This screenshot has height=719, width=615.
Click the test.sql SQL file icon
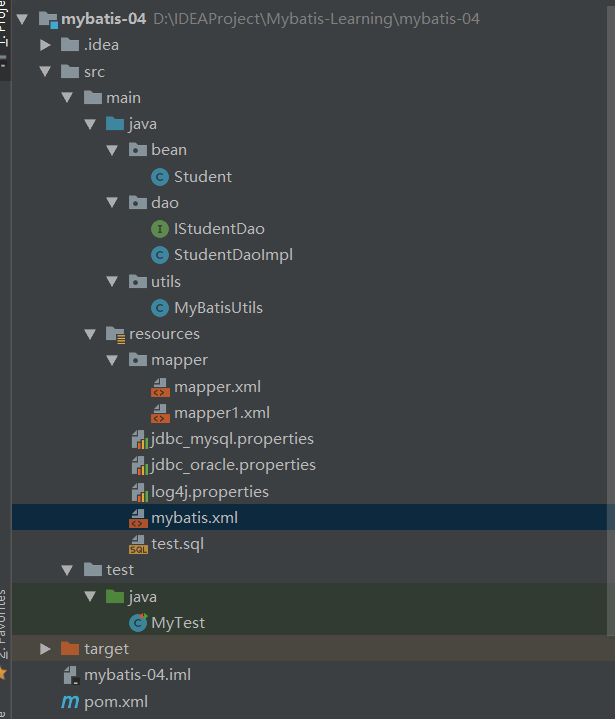click(138, 545)
